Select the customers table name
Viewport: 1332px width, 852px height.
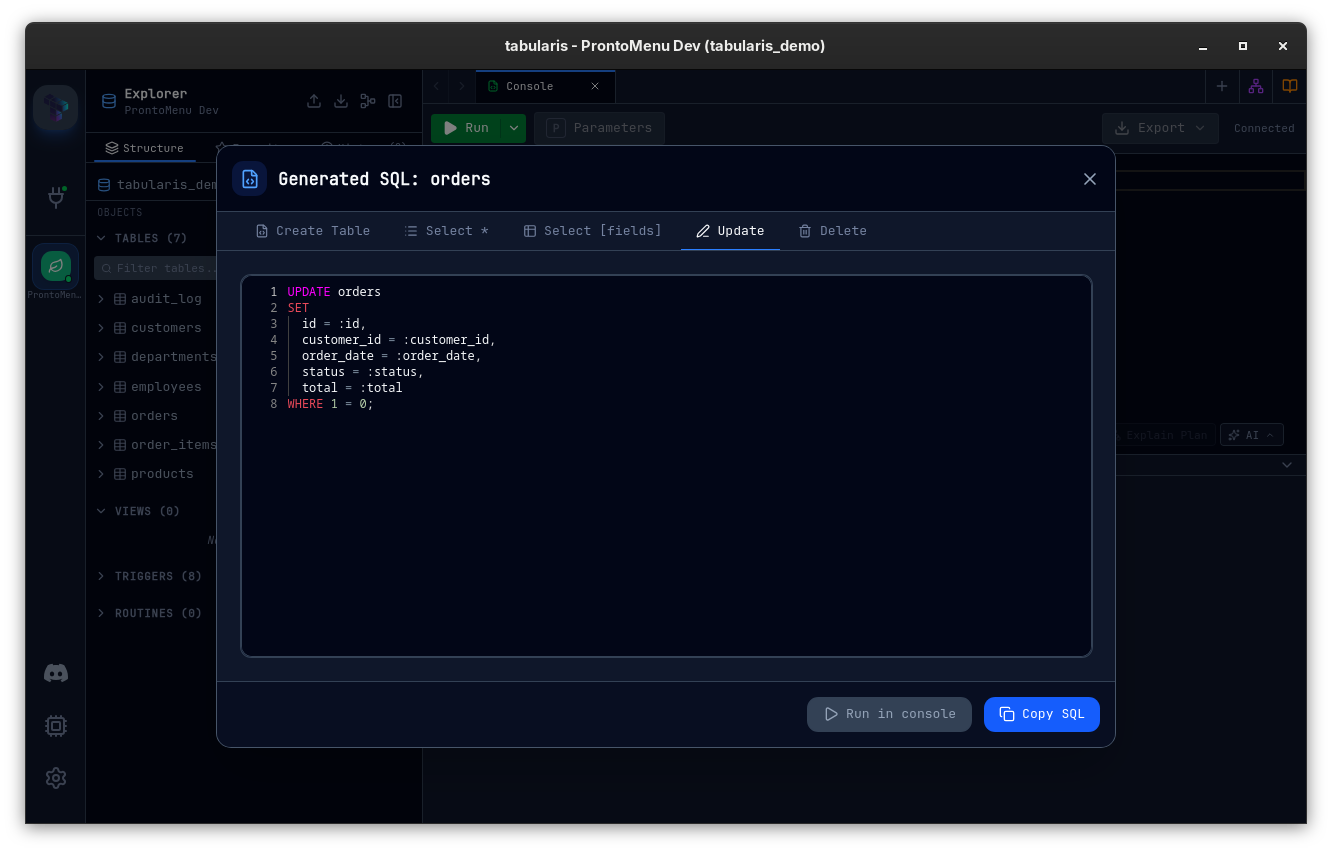coord(166,328)
